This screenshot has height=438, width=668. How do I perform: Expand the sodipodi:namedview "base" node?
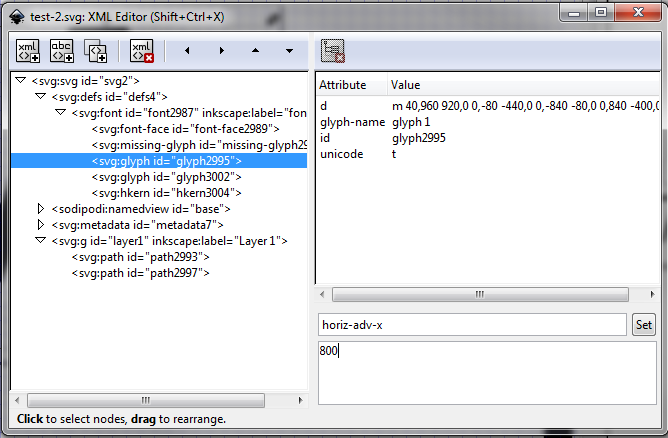tap(41, 209)
